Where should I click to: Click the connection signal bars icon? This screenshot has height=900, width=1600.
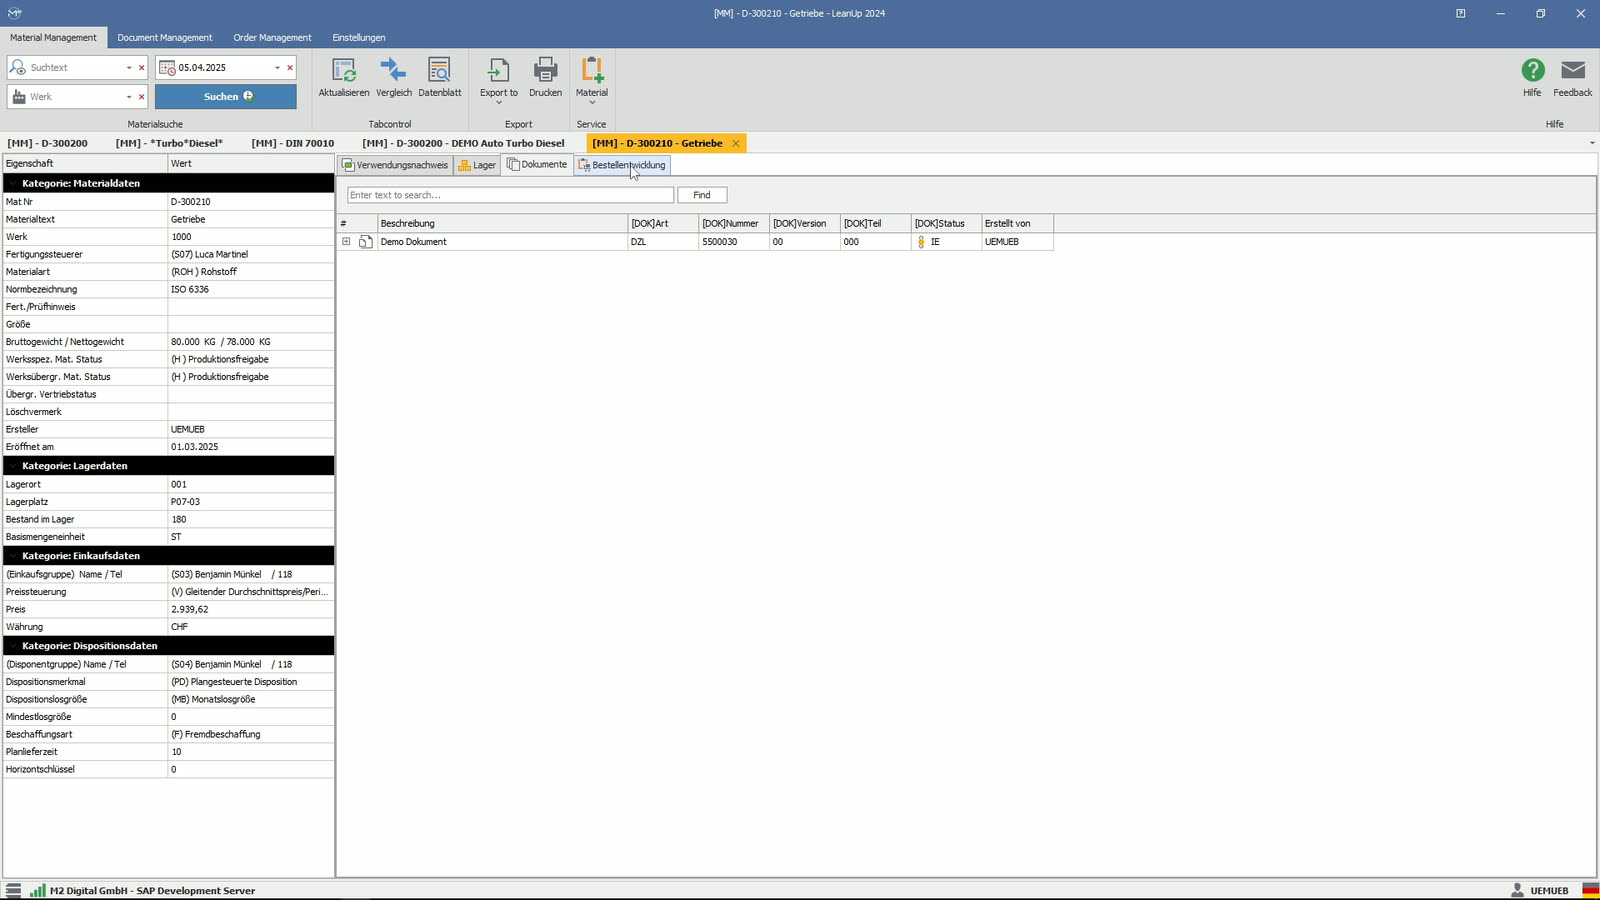(x=37, y=890)
